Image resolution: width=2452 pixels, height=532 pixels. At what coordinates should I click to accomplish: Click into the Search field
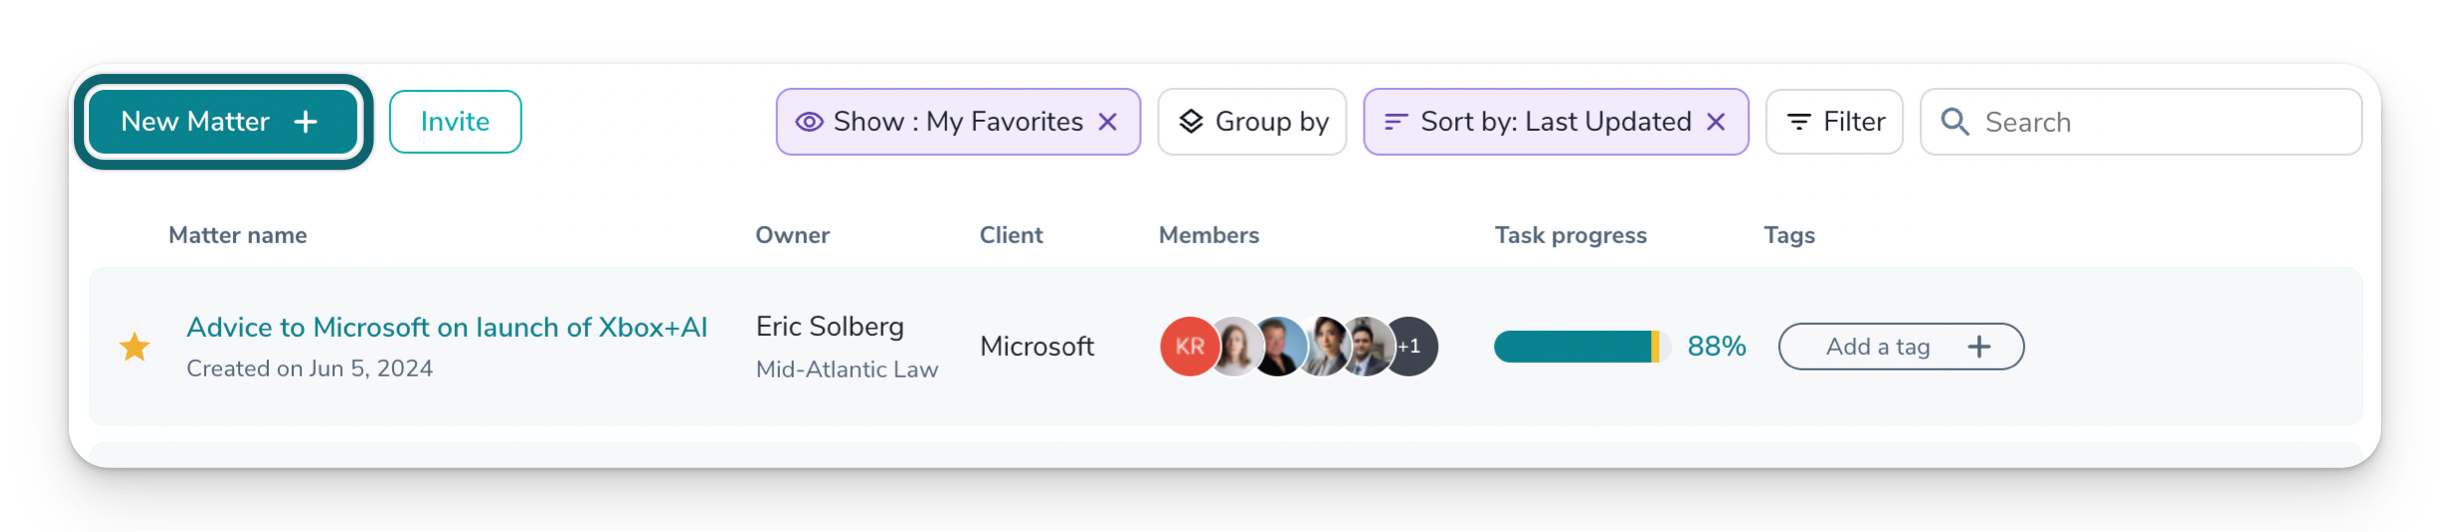click(2160, 122)
